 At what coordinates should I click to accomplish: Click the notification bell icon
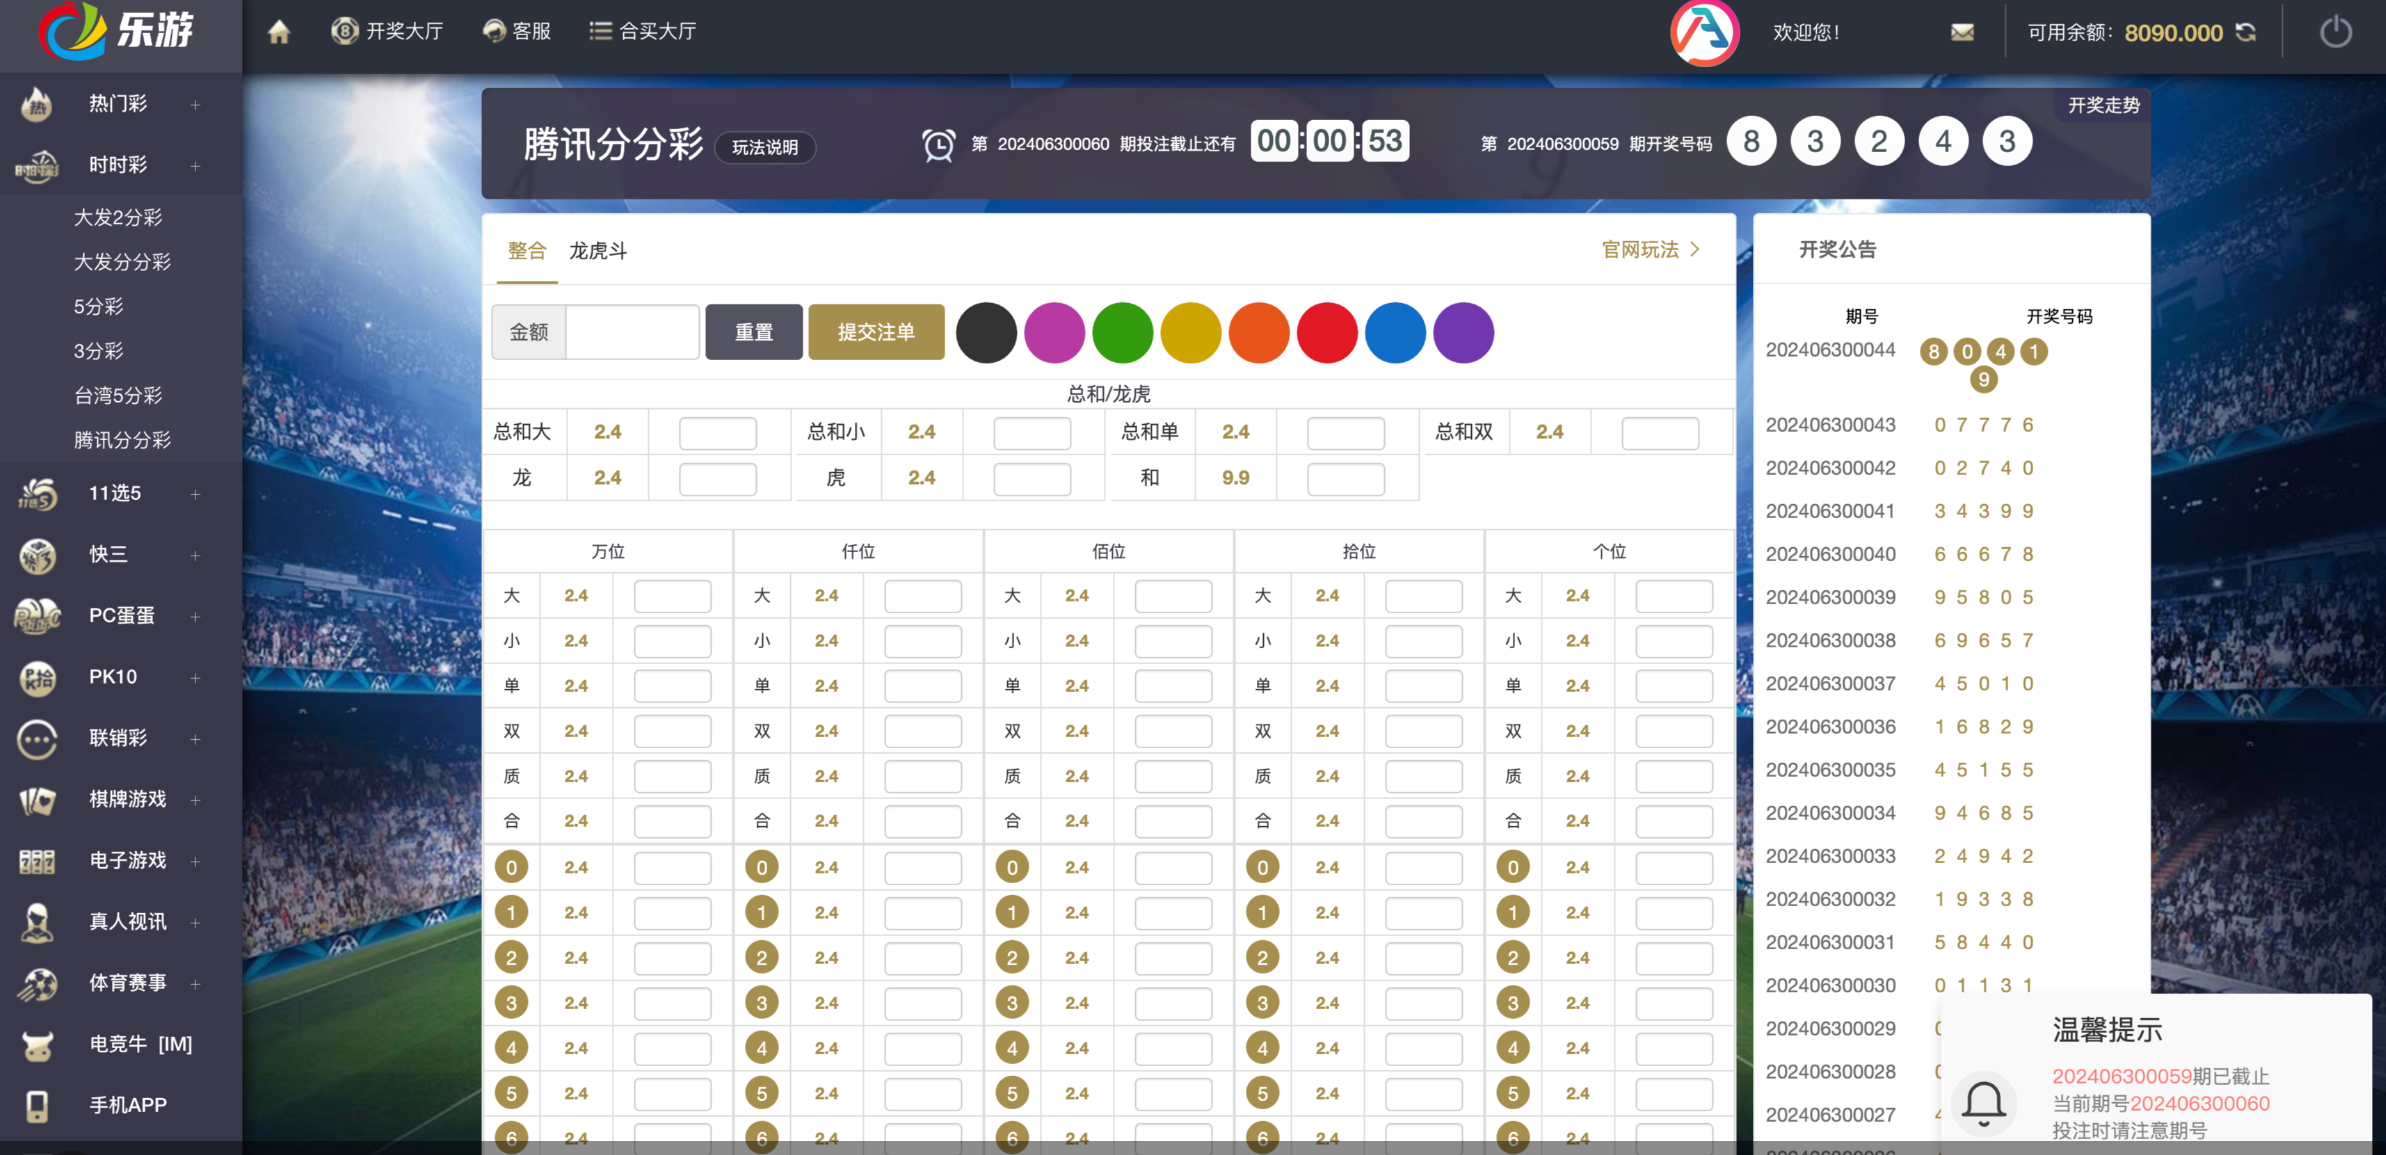1984,1103
